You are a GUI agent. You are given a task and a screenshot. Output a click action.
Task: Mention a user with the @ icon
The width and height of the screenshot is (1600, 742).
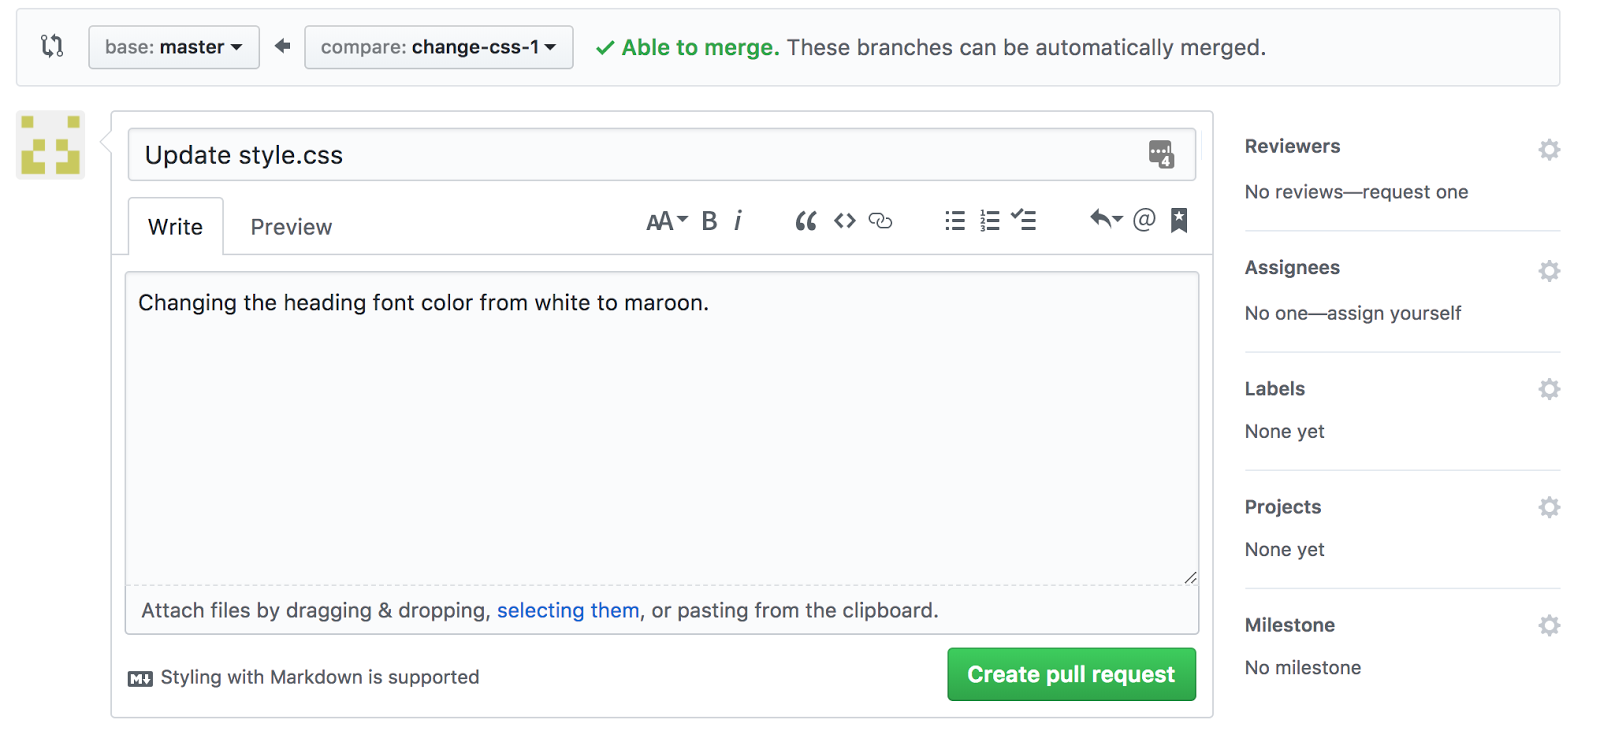pos(1144,220)
